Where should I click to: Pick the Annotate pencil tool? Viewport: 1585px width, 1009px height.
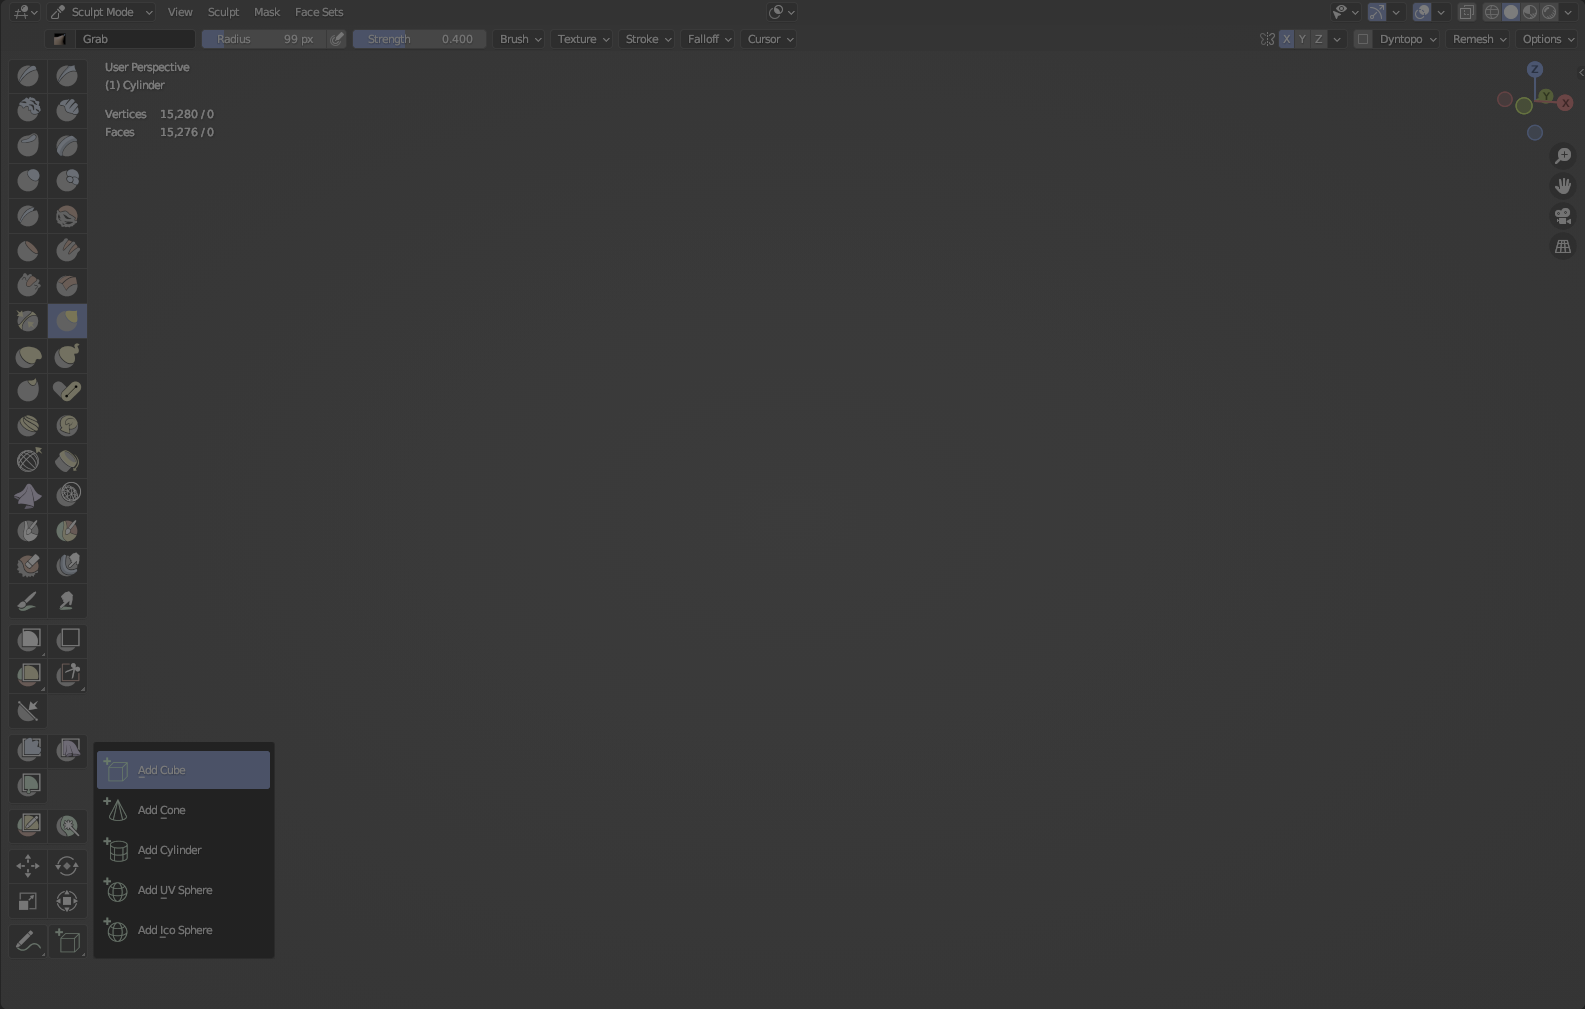coord(28,941)
